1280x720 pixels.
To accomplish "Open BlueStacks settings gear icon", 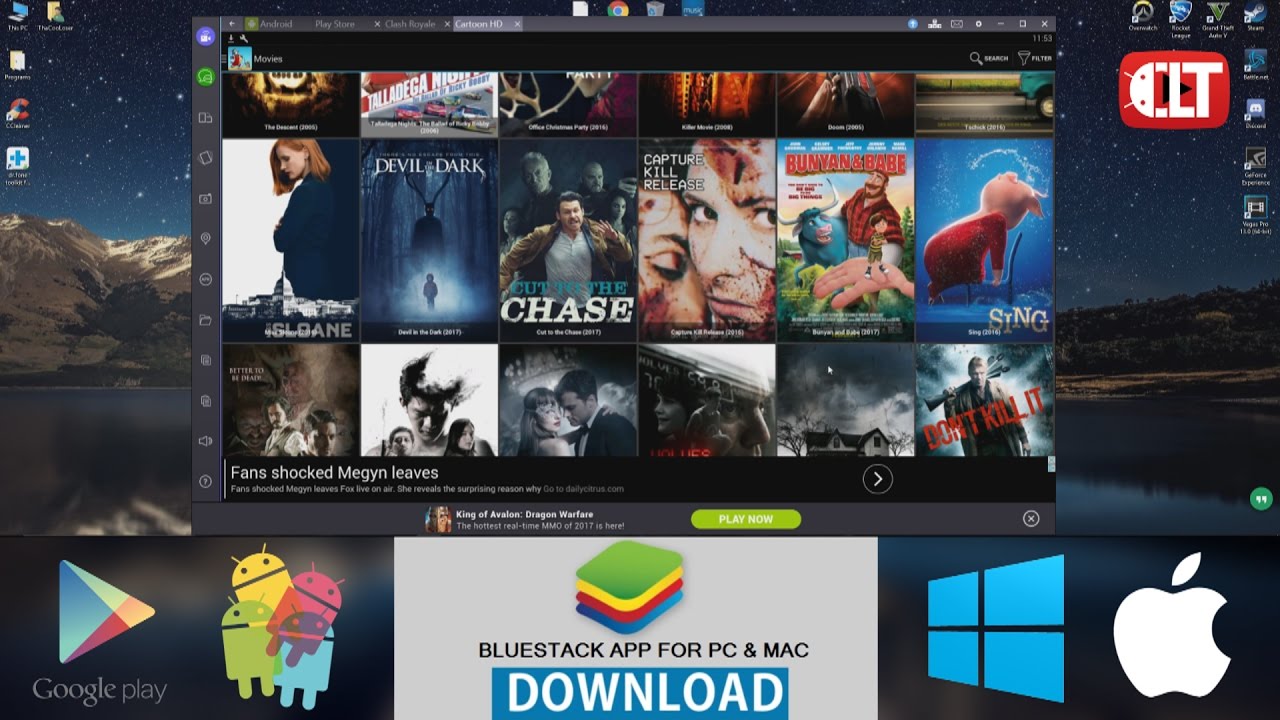I will point(979,24).
